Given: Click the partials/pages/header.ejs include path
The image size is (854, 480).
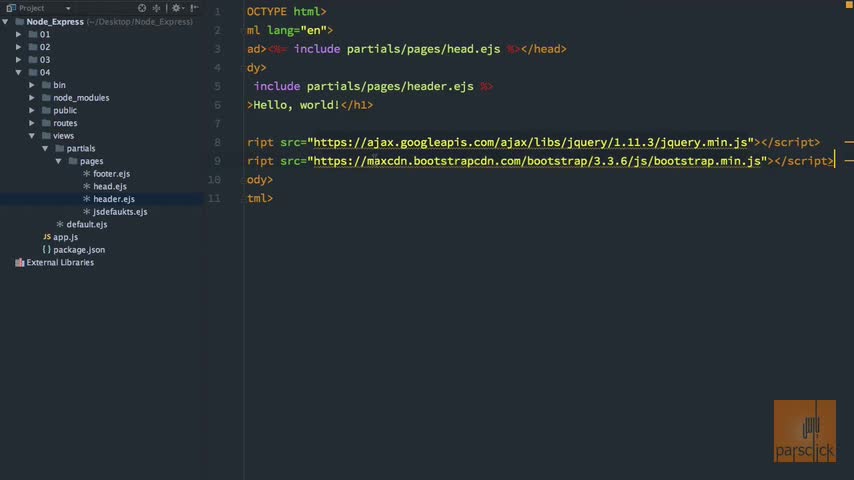Looking at the screenshot, I should pos(390,87).
